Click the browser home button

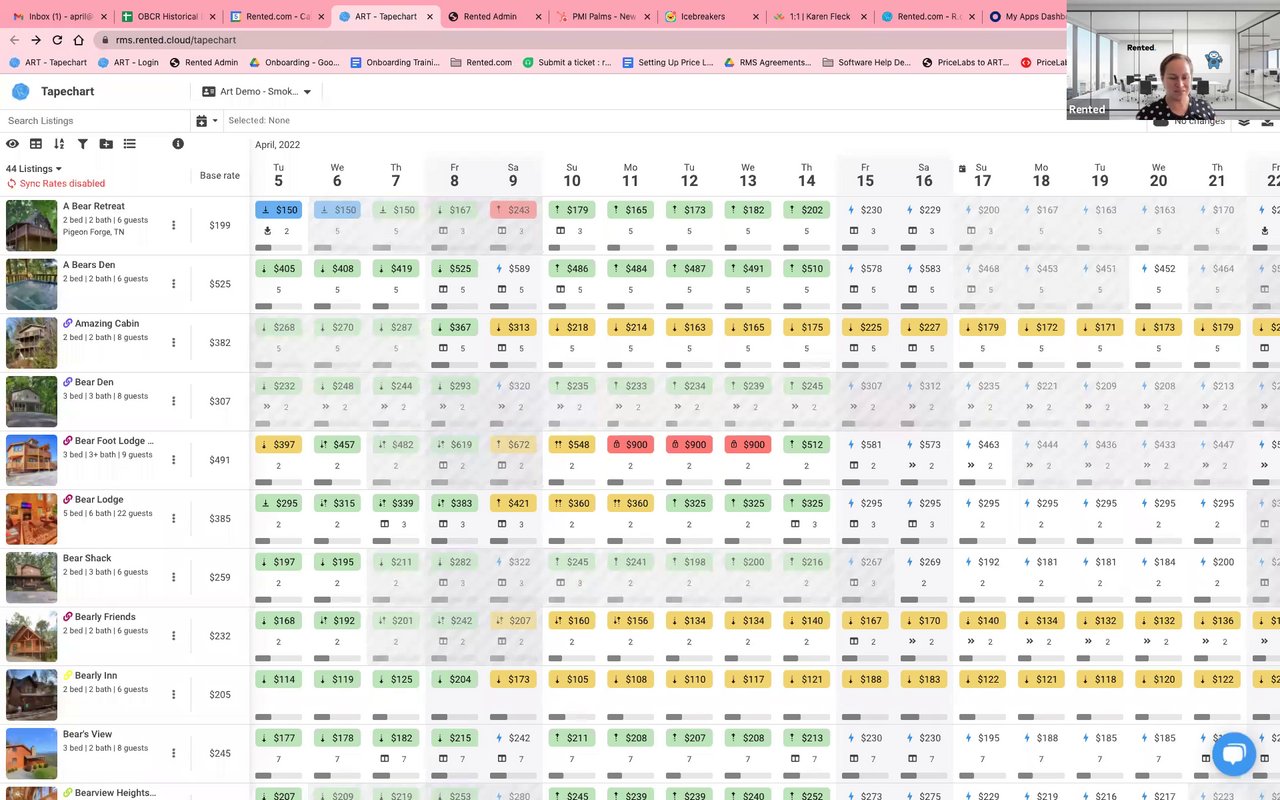click(x=79, y=40)
